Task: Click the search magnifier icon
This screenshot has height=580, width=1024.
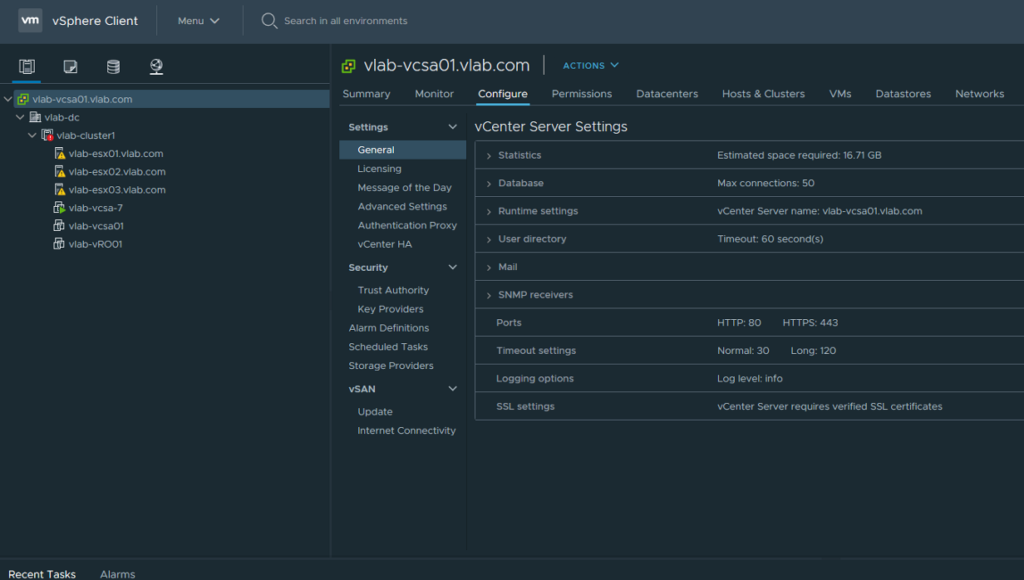Action: 268,21
